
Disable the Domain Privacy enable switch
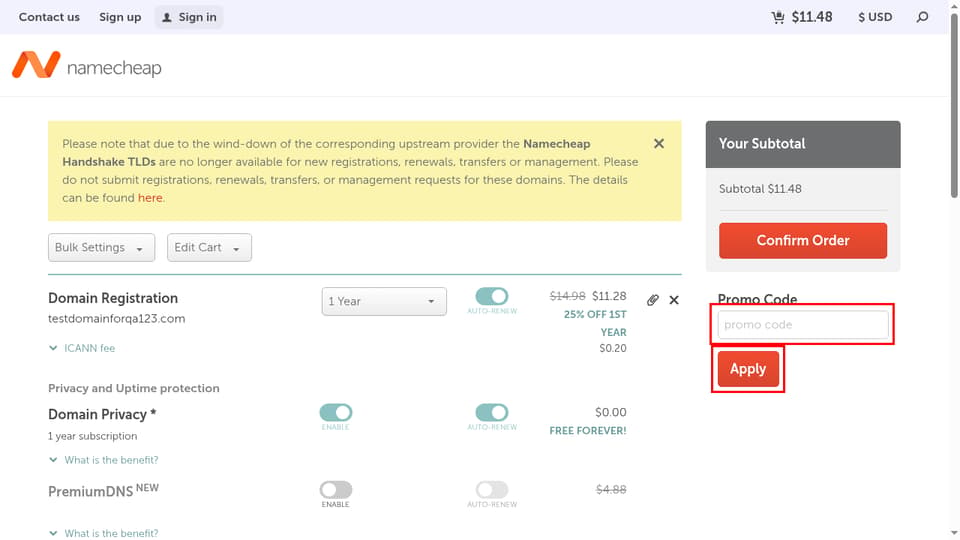(336, 412)
